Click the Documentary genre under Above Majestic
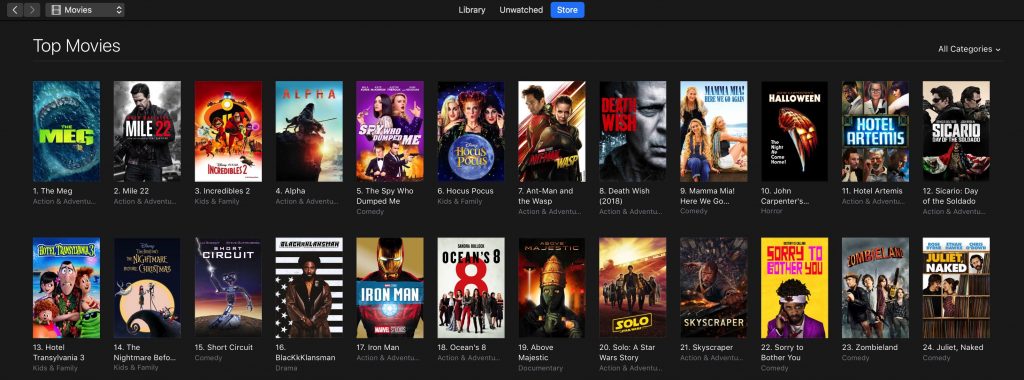This screenshot has height=380, width=1024. 540,368
